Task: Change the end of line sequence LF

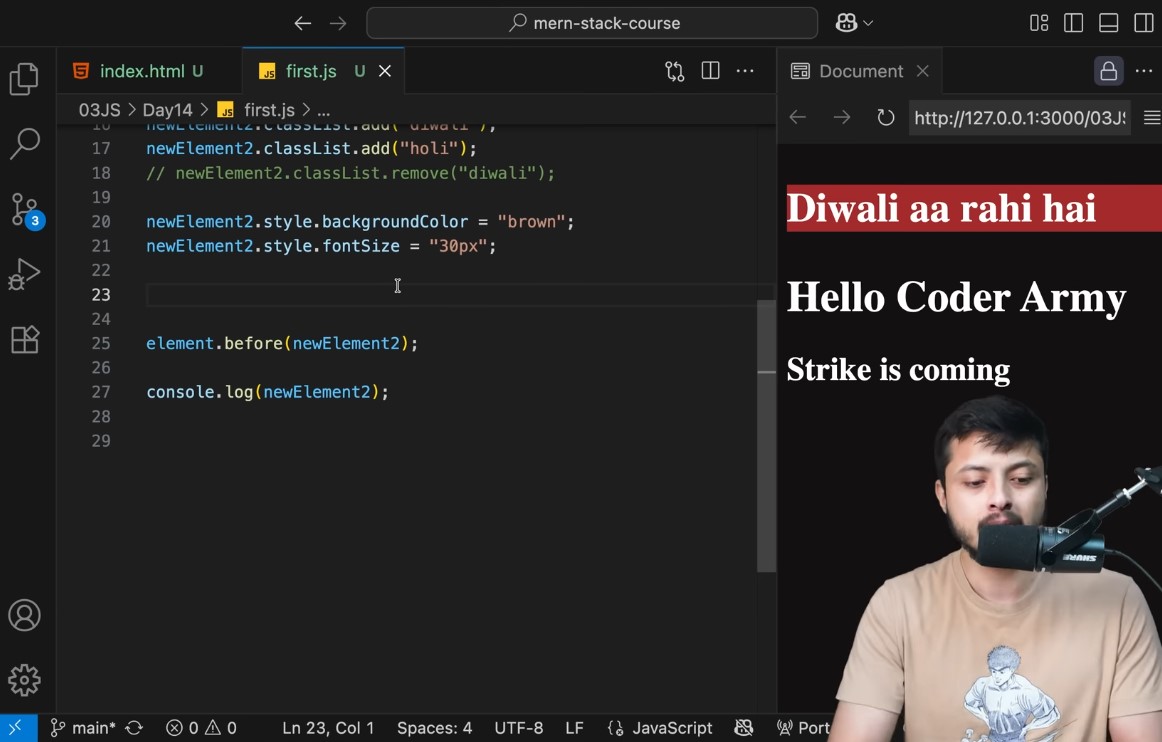Action: 574,728
